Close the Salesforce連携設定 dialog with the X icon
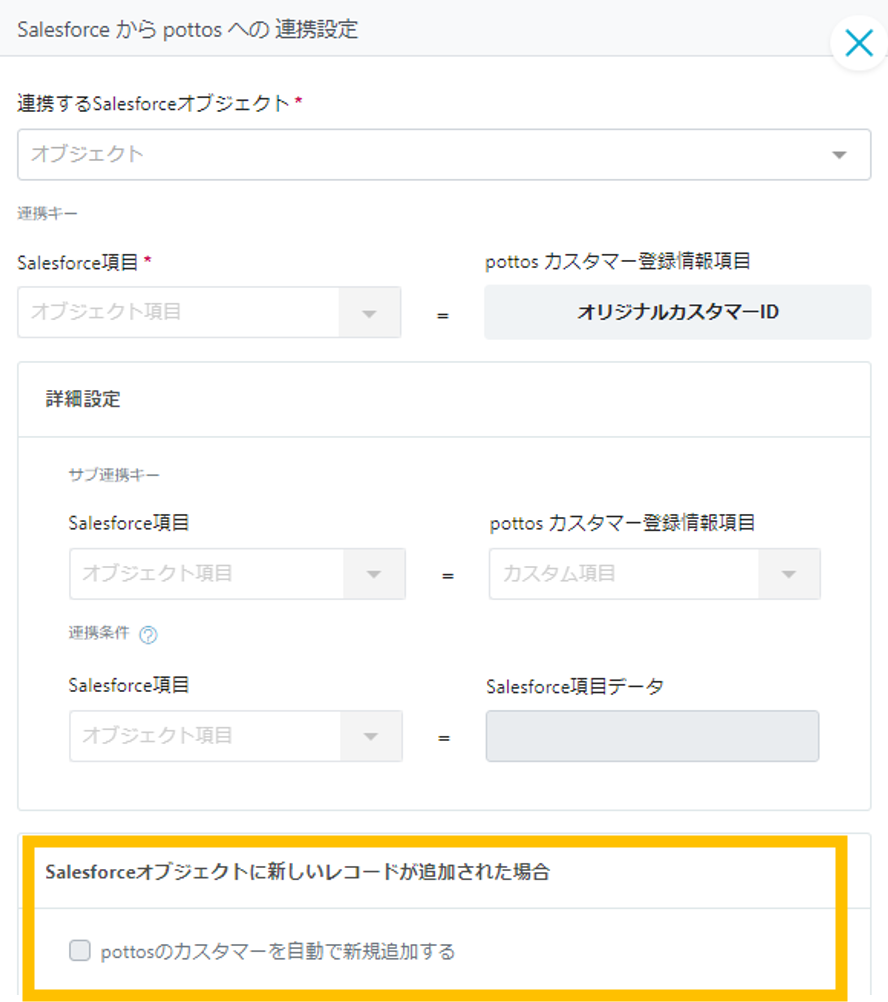The width and height of the screenshot is (888, 1002). pos(859,43)
